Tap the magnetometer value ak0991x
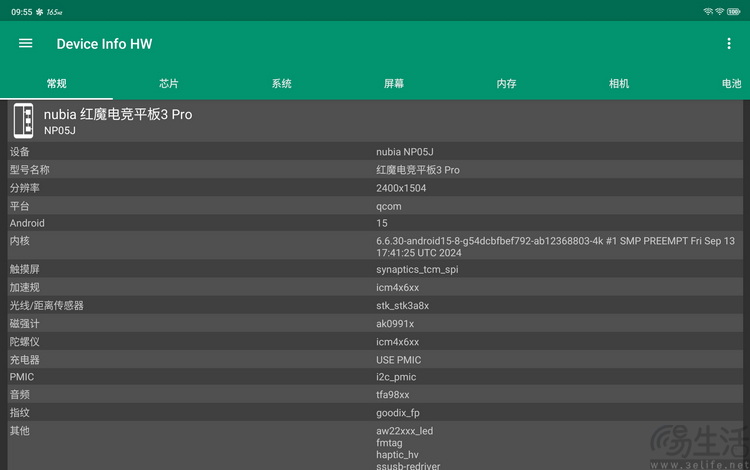 tap(395, 324)
